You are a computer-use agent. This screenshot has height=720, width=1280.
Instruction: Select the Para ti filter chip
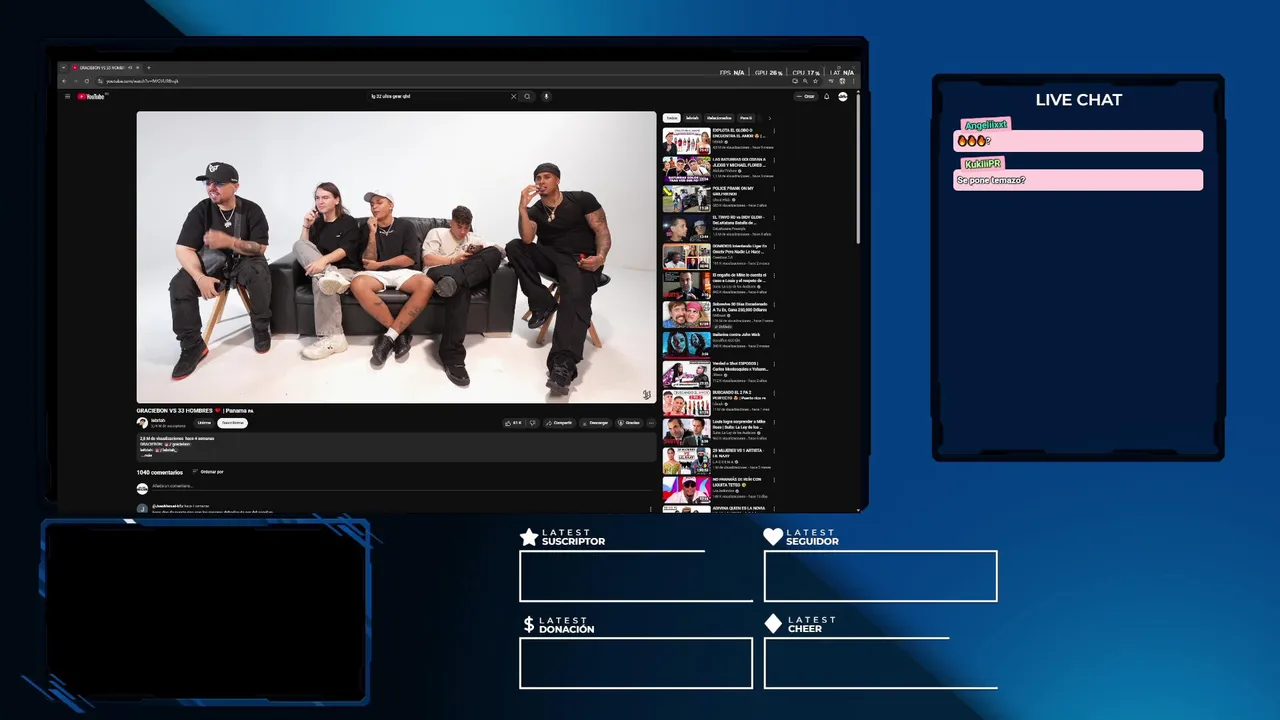(746, 118)
